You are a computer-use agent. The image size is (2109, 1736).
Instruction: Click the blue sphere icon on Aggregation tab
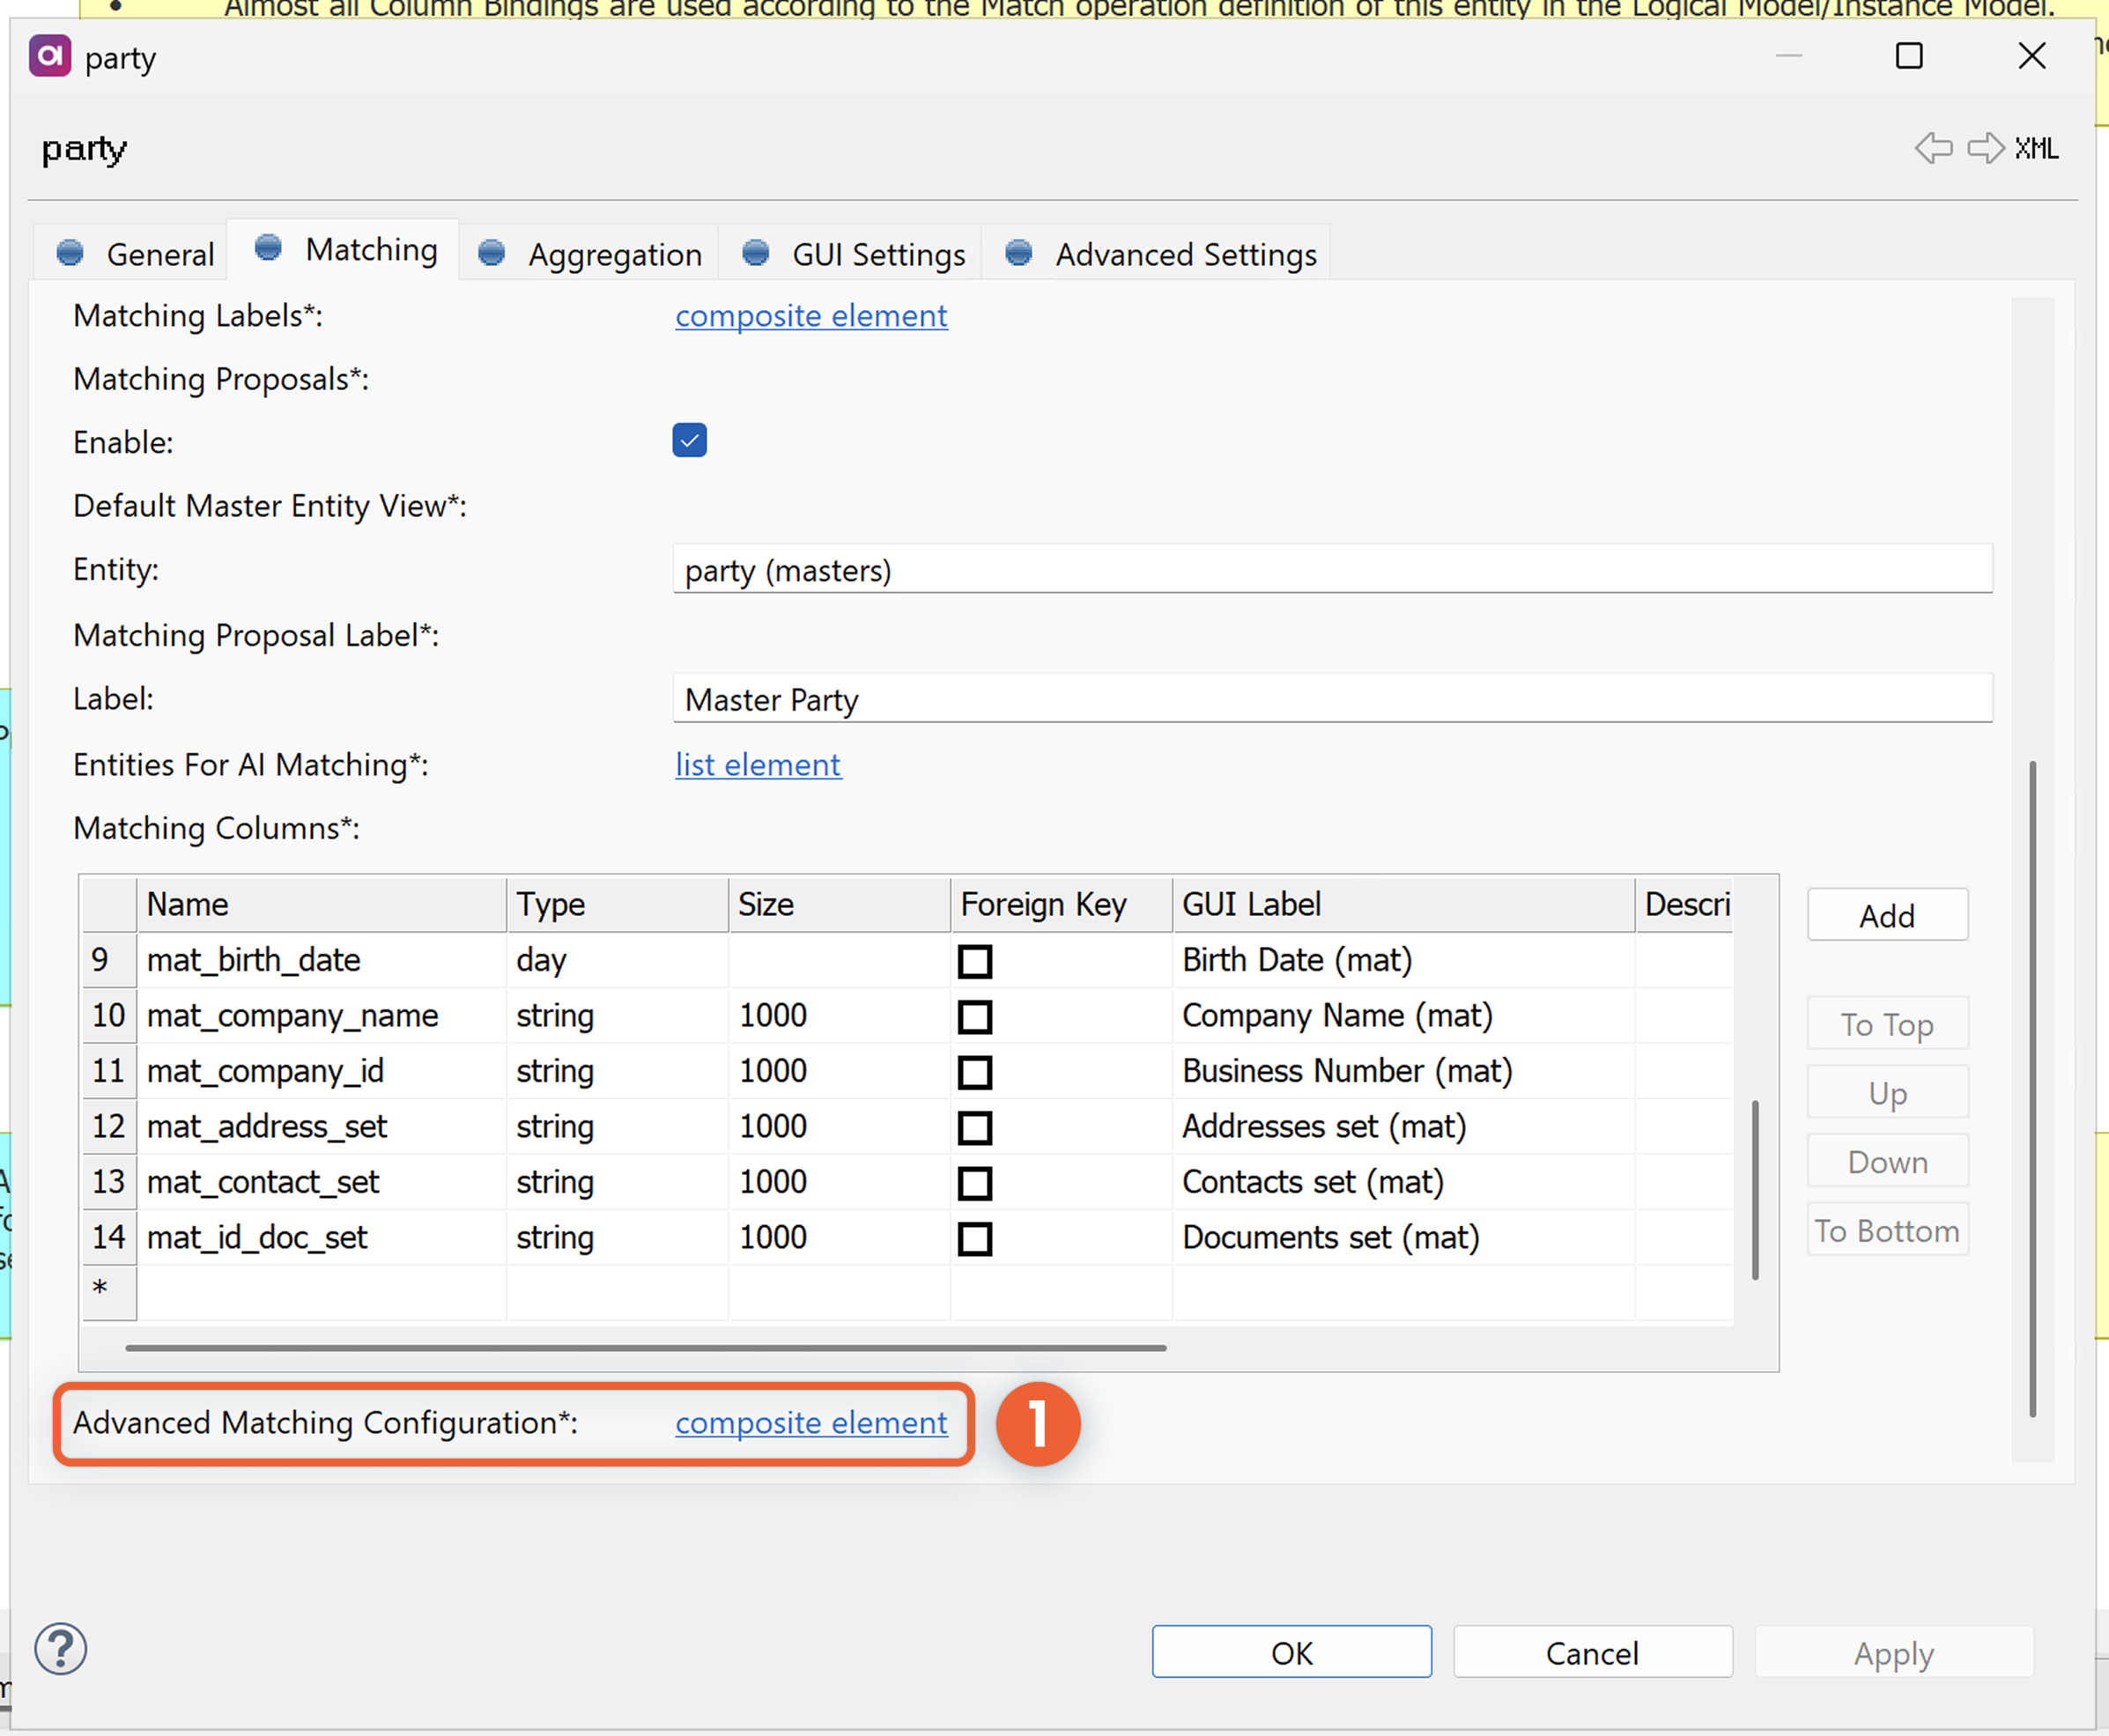(491, 253)
